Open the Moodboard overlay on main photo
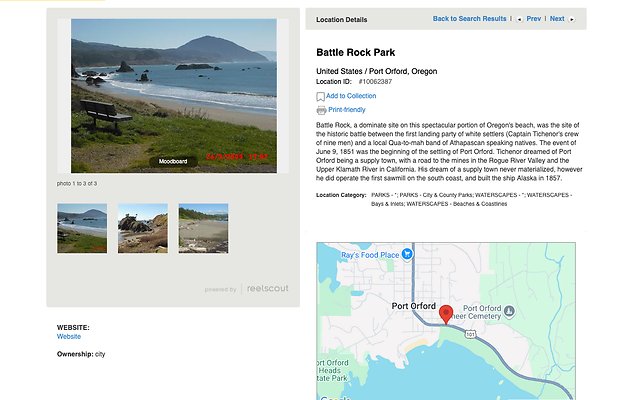 click(x=173, y=160)
